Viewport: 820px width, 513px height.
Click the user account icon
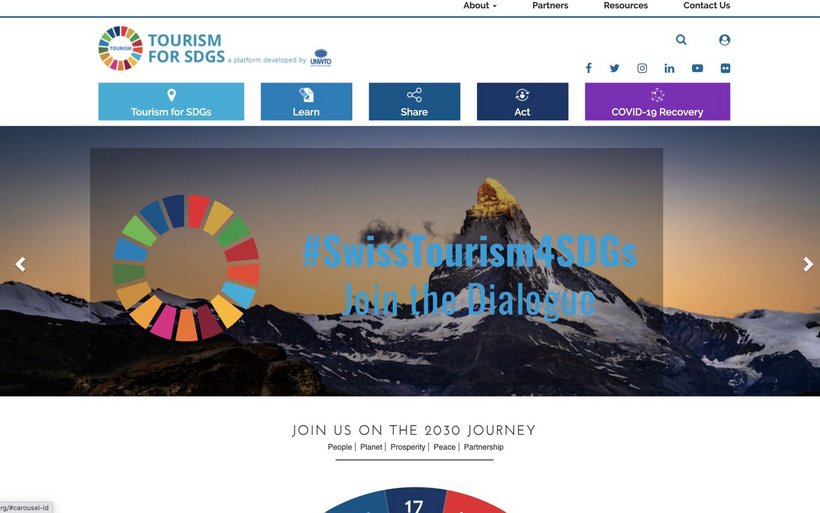tap(724, 40)
